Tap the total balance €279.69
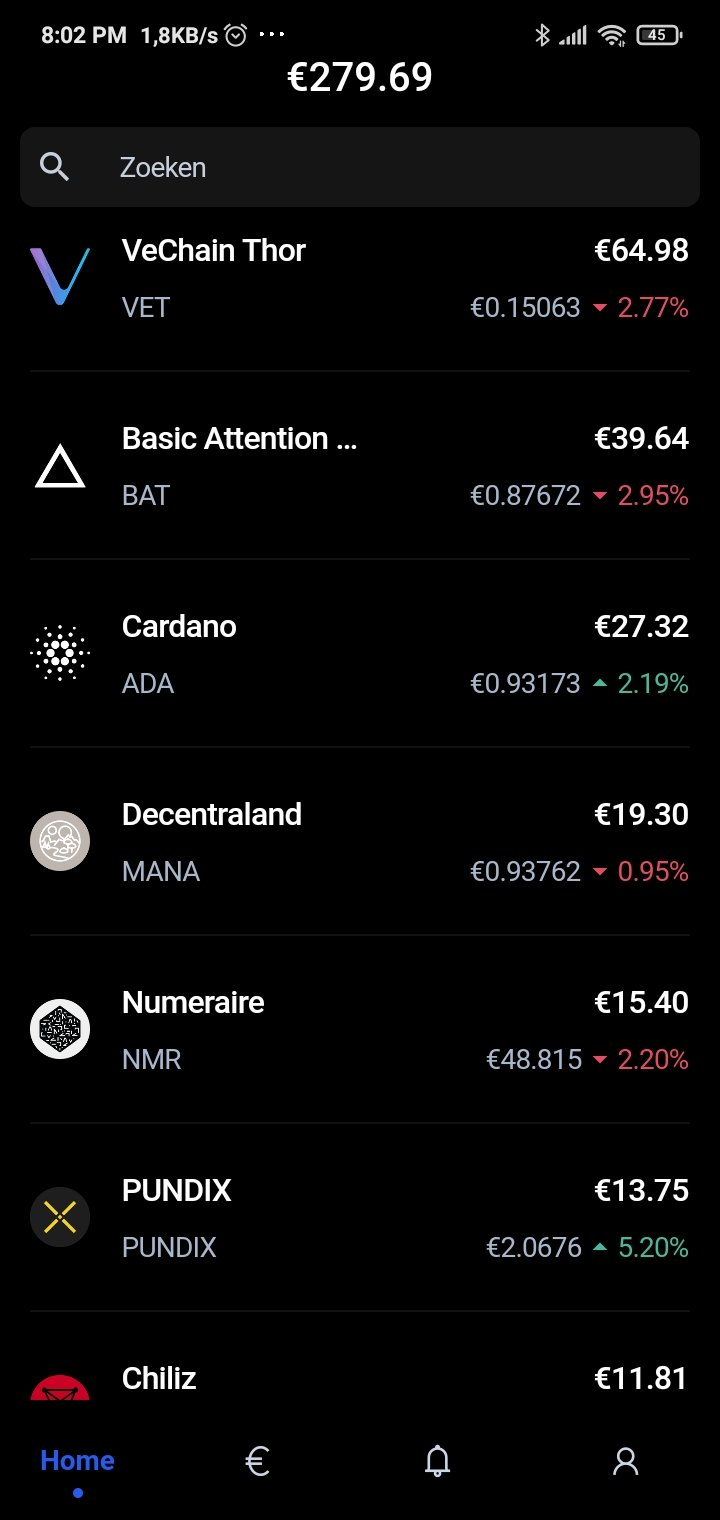 tap(360, 77)
